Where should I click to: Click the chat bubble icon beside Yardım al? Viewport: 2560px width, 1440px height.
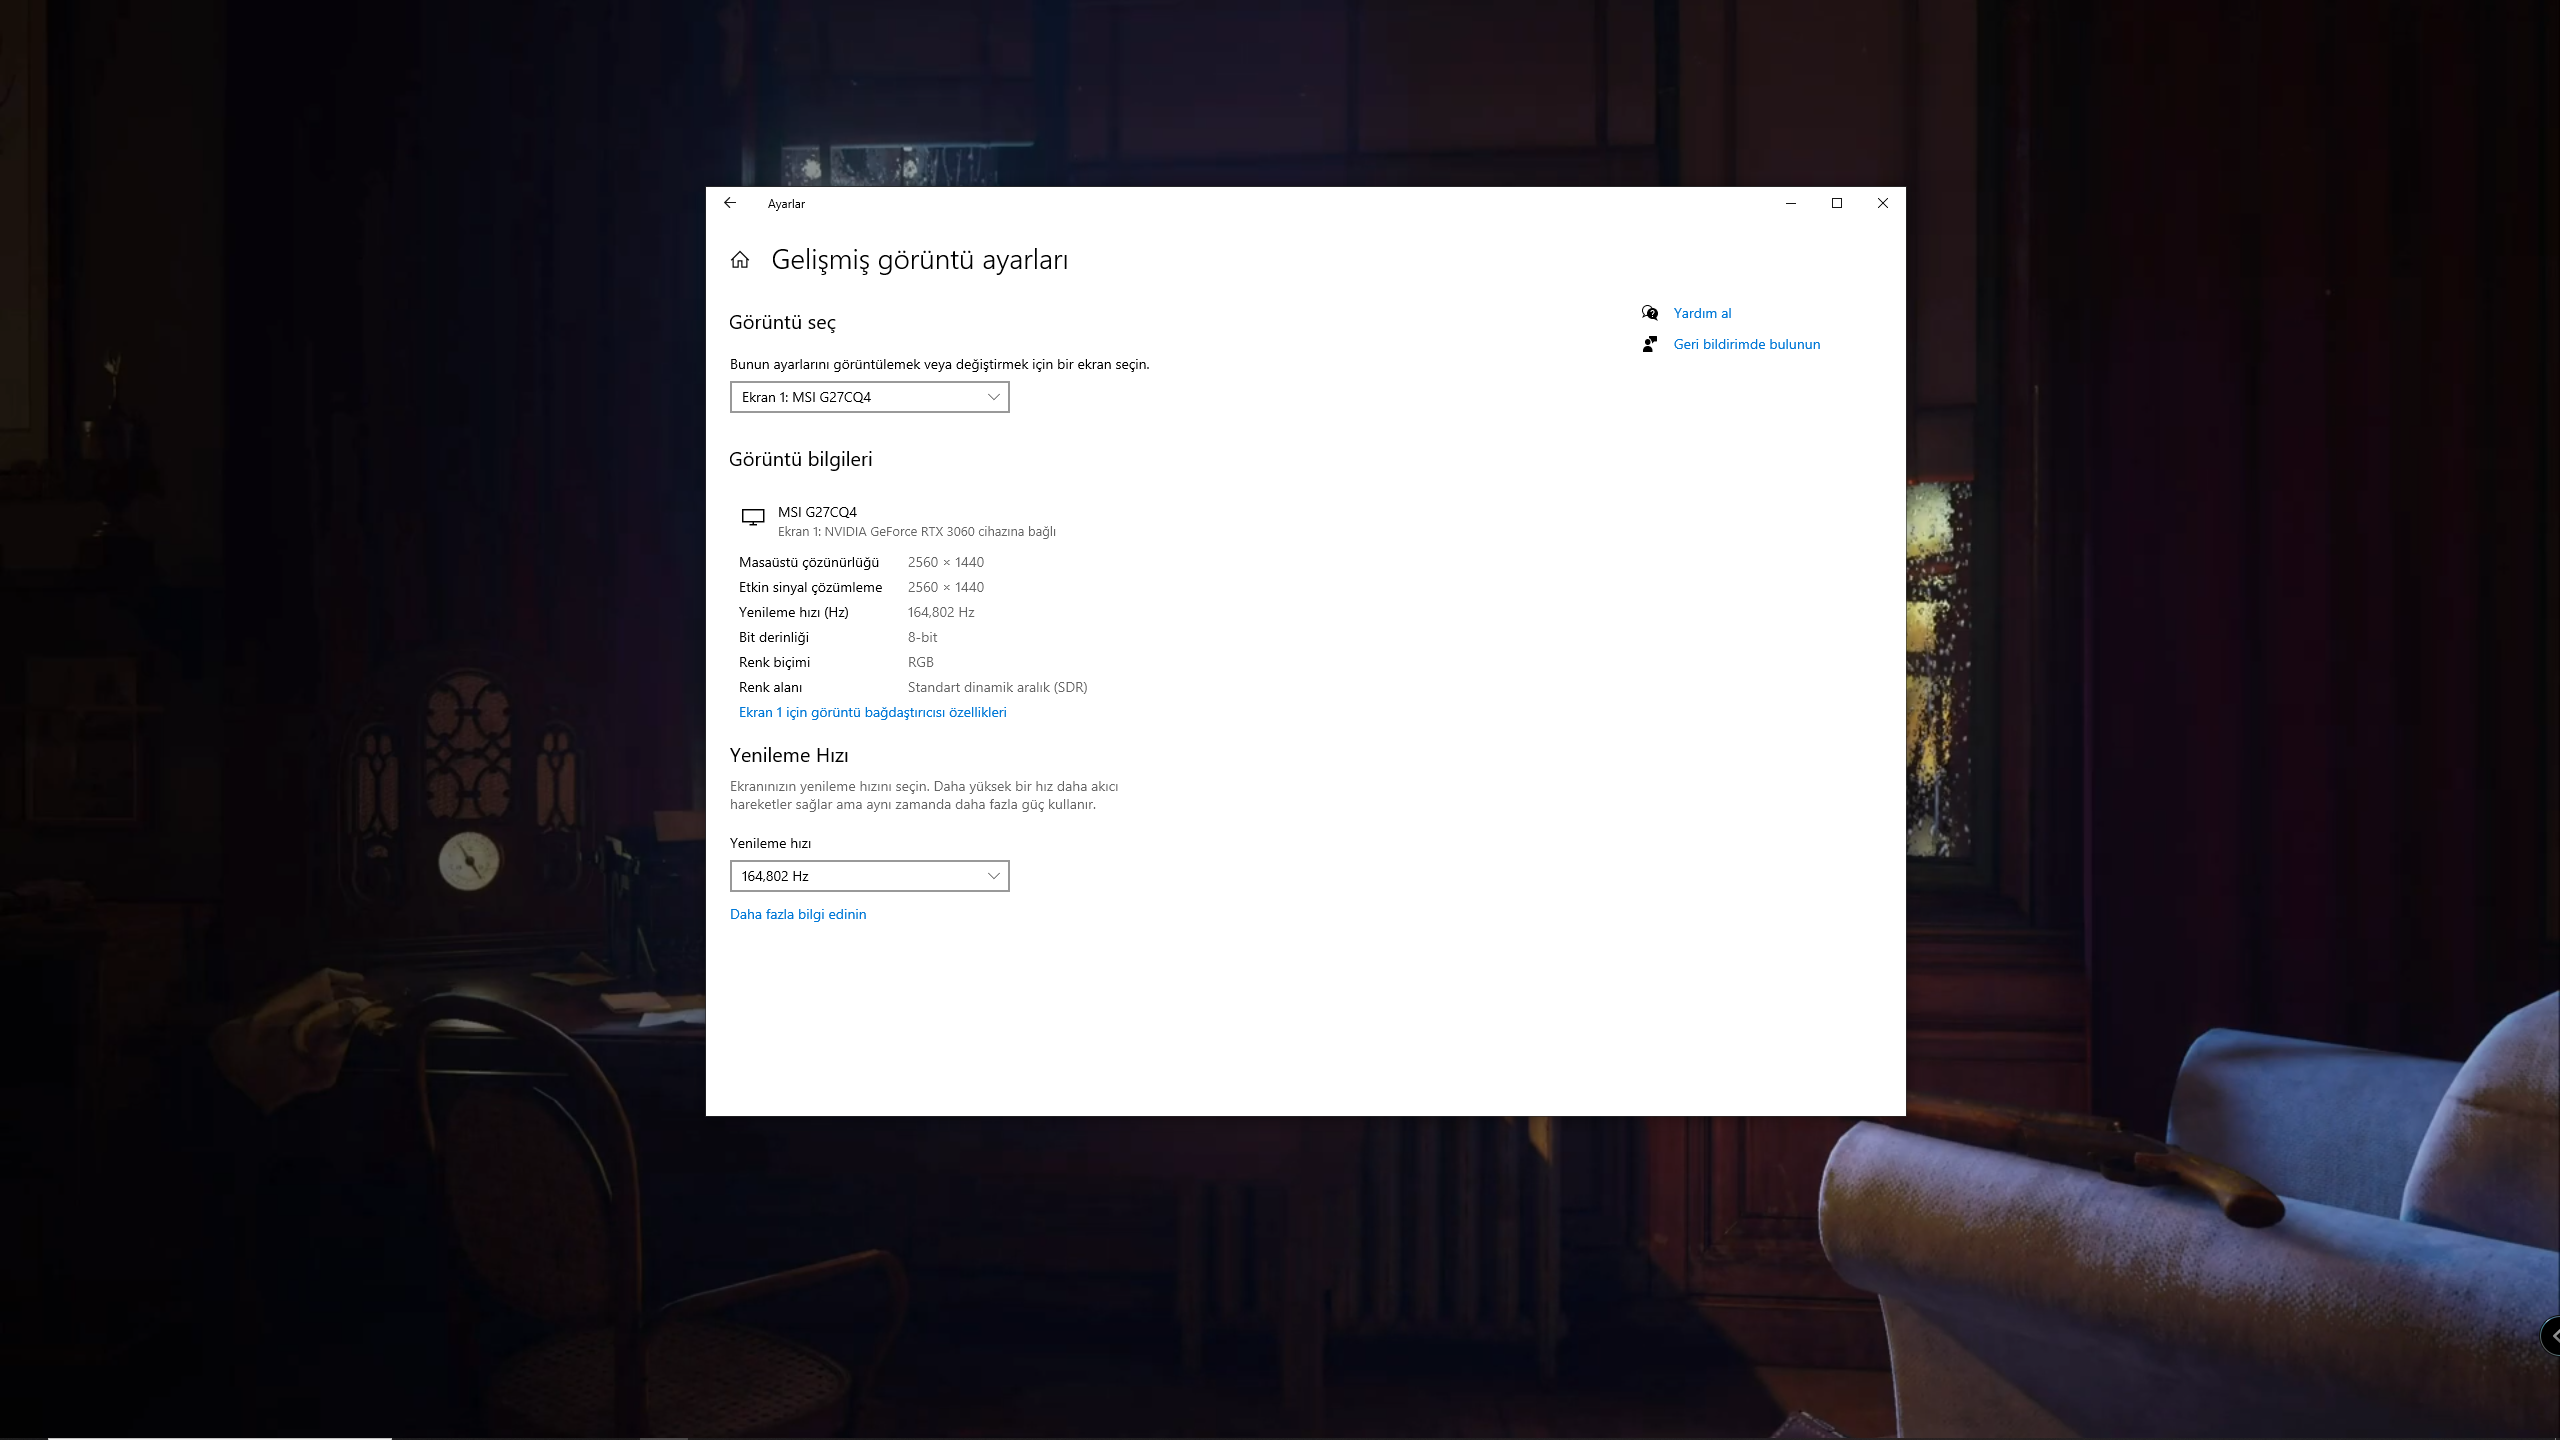[x=1650, y=313]
